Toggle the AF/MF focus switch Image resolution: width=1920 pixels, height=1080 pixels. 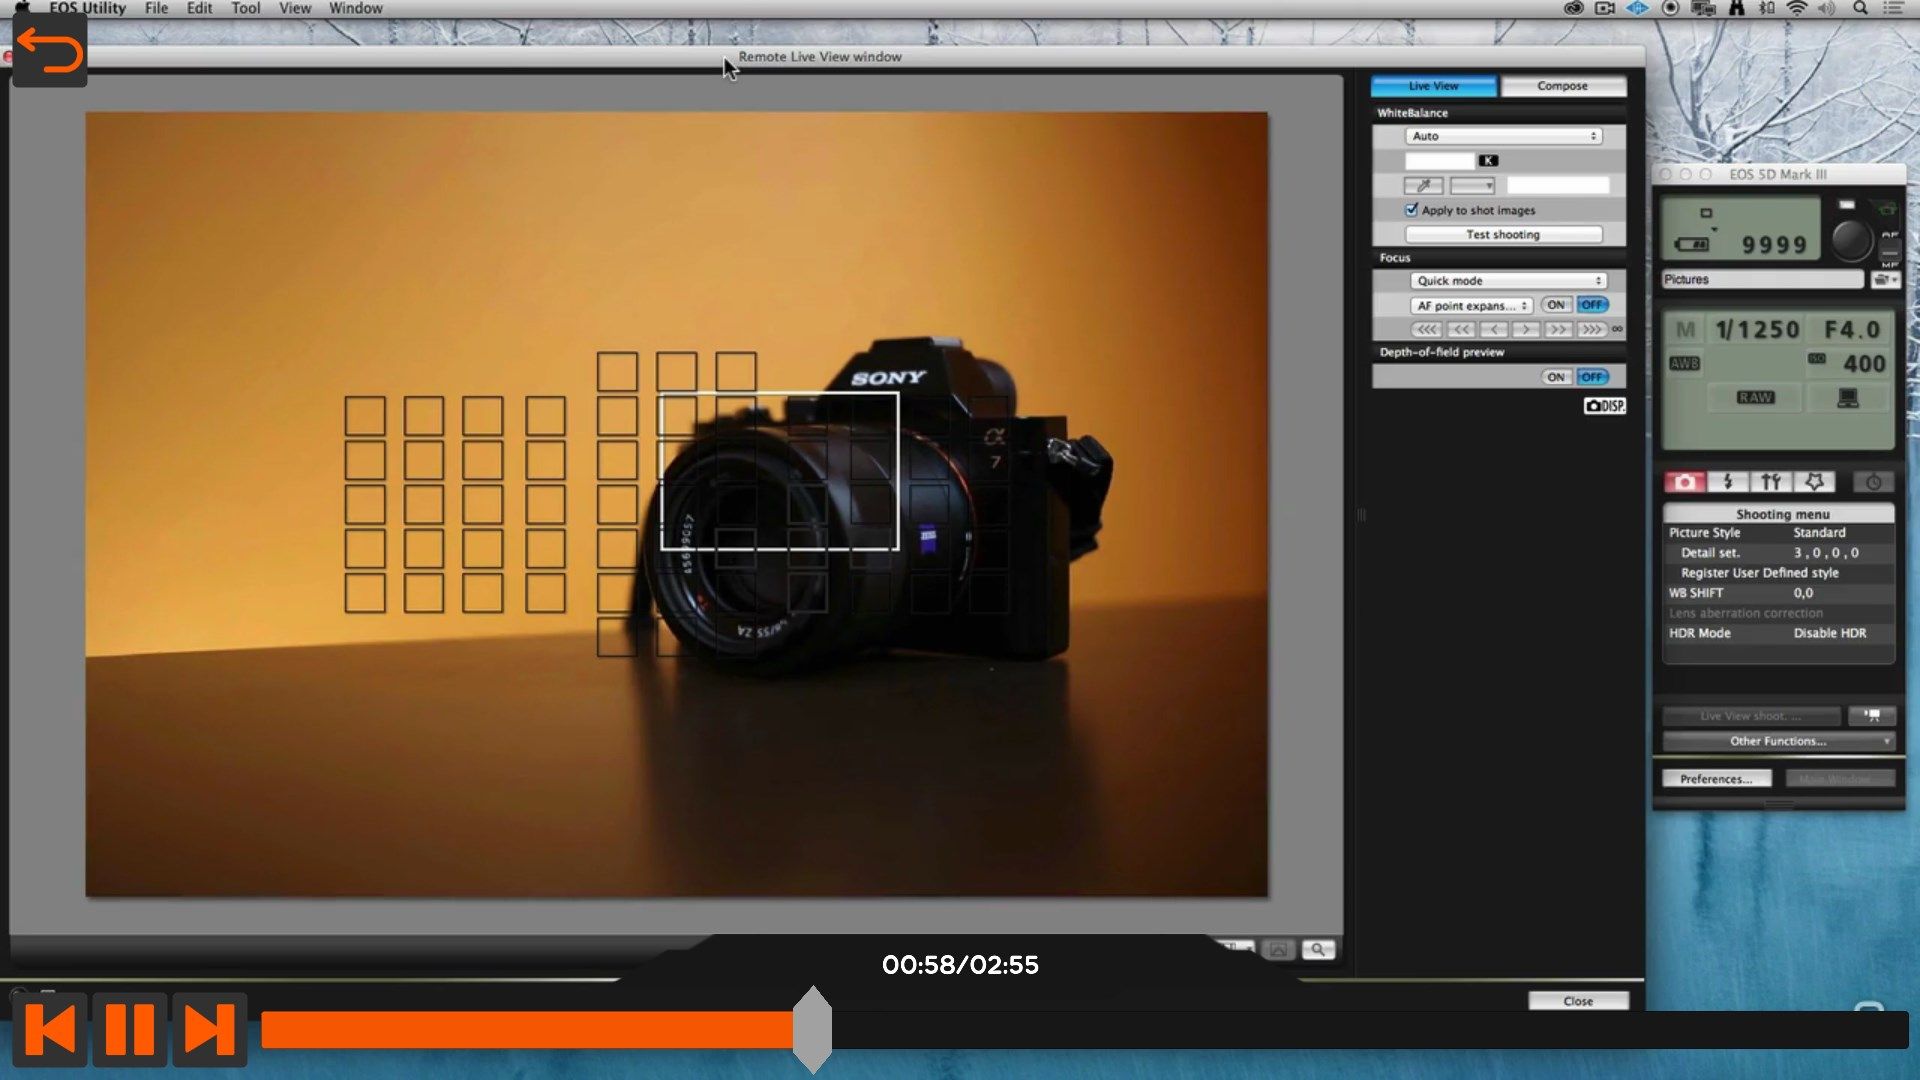tap(1890, 249)
